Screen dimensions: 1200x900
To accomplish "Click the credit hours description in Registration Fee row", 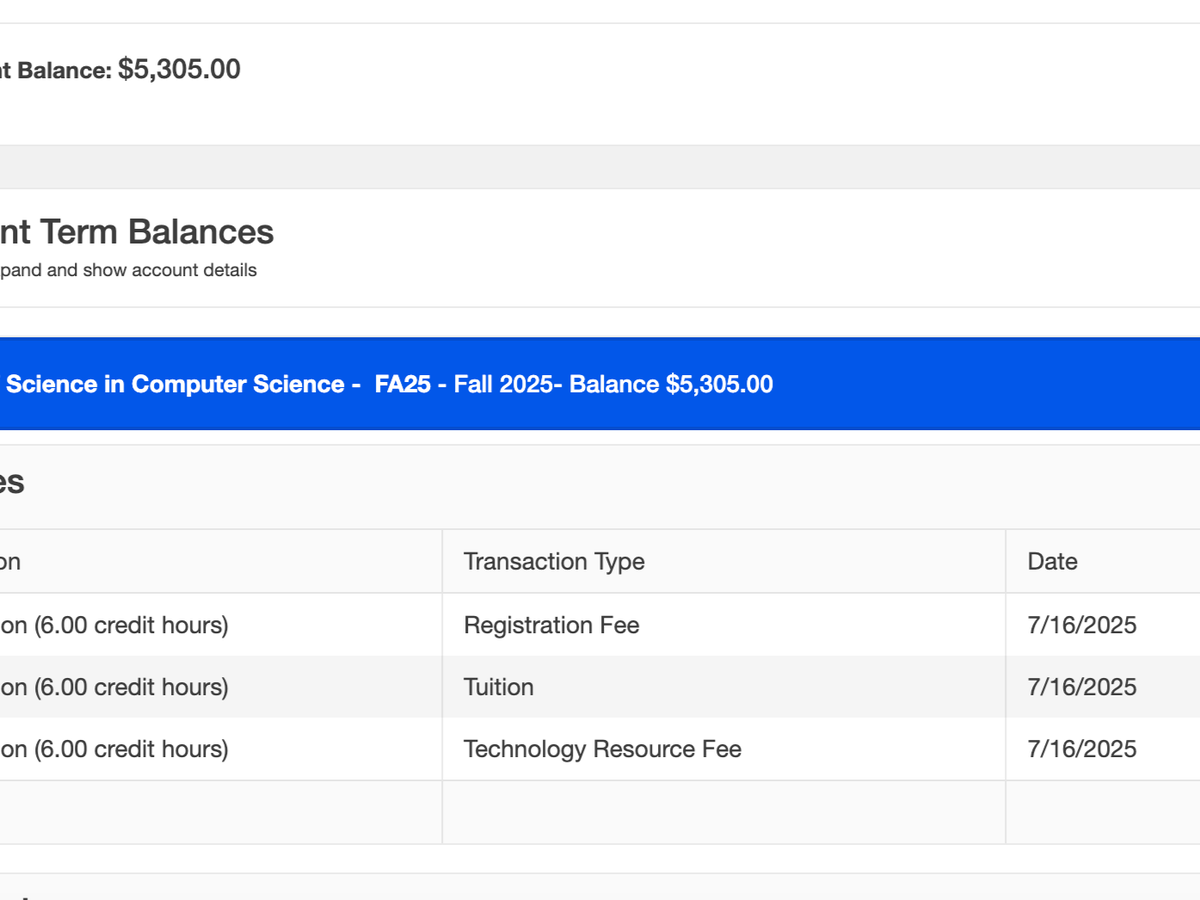I will click(114, 626).
